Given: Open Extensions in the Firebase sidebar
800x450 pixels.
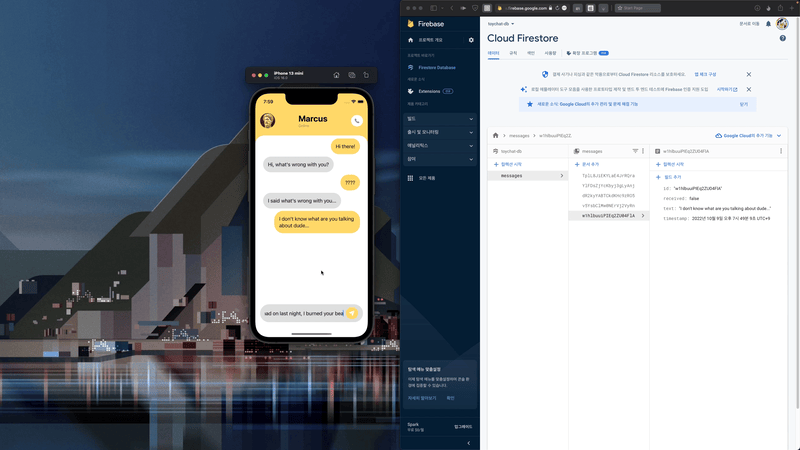Looking at the screenshot, I should [430, 91].
